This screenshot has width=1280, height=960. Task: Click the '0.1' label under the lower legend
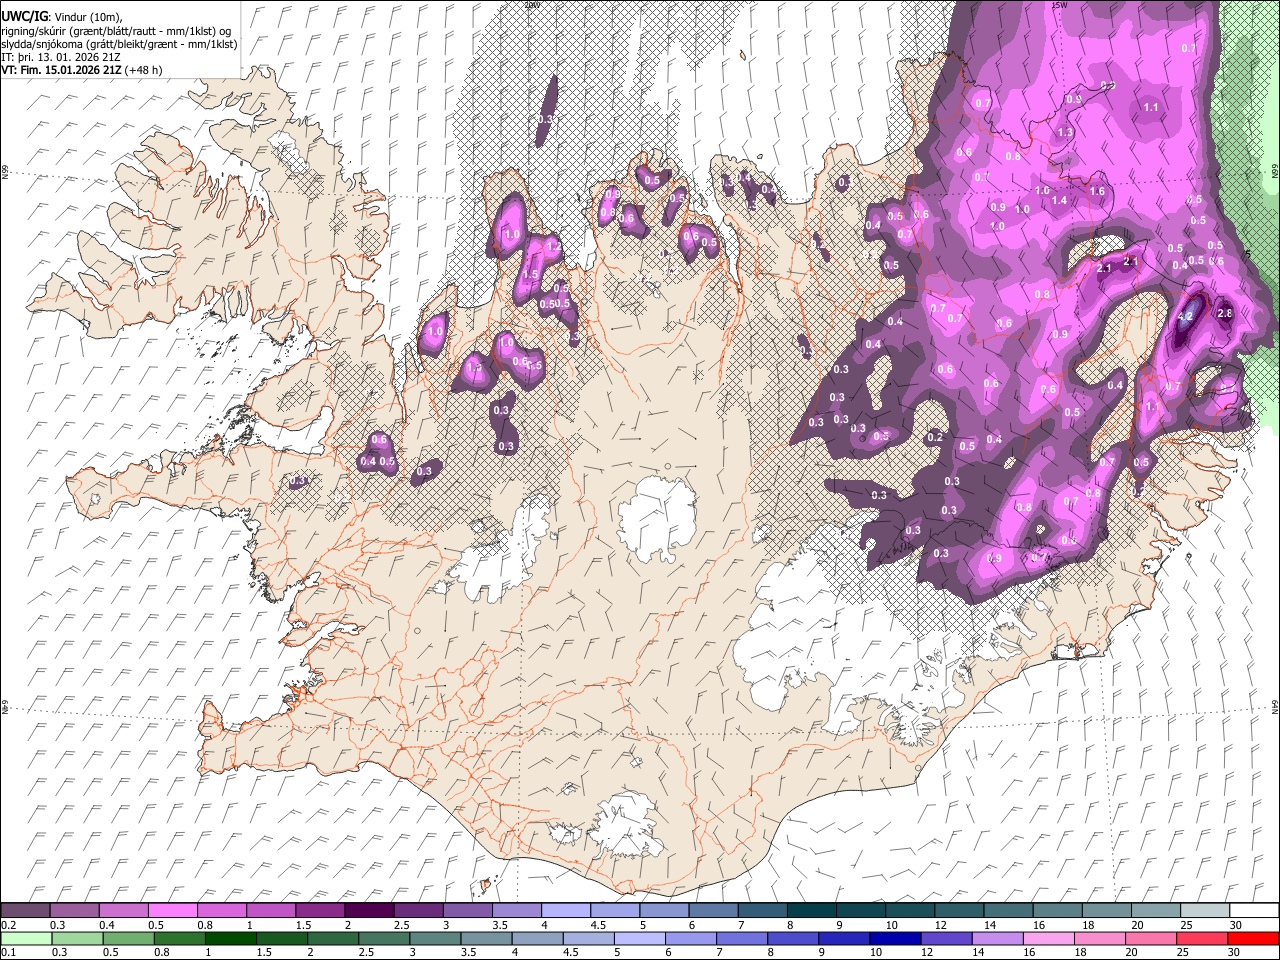[8, 952]
